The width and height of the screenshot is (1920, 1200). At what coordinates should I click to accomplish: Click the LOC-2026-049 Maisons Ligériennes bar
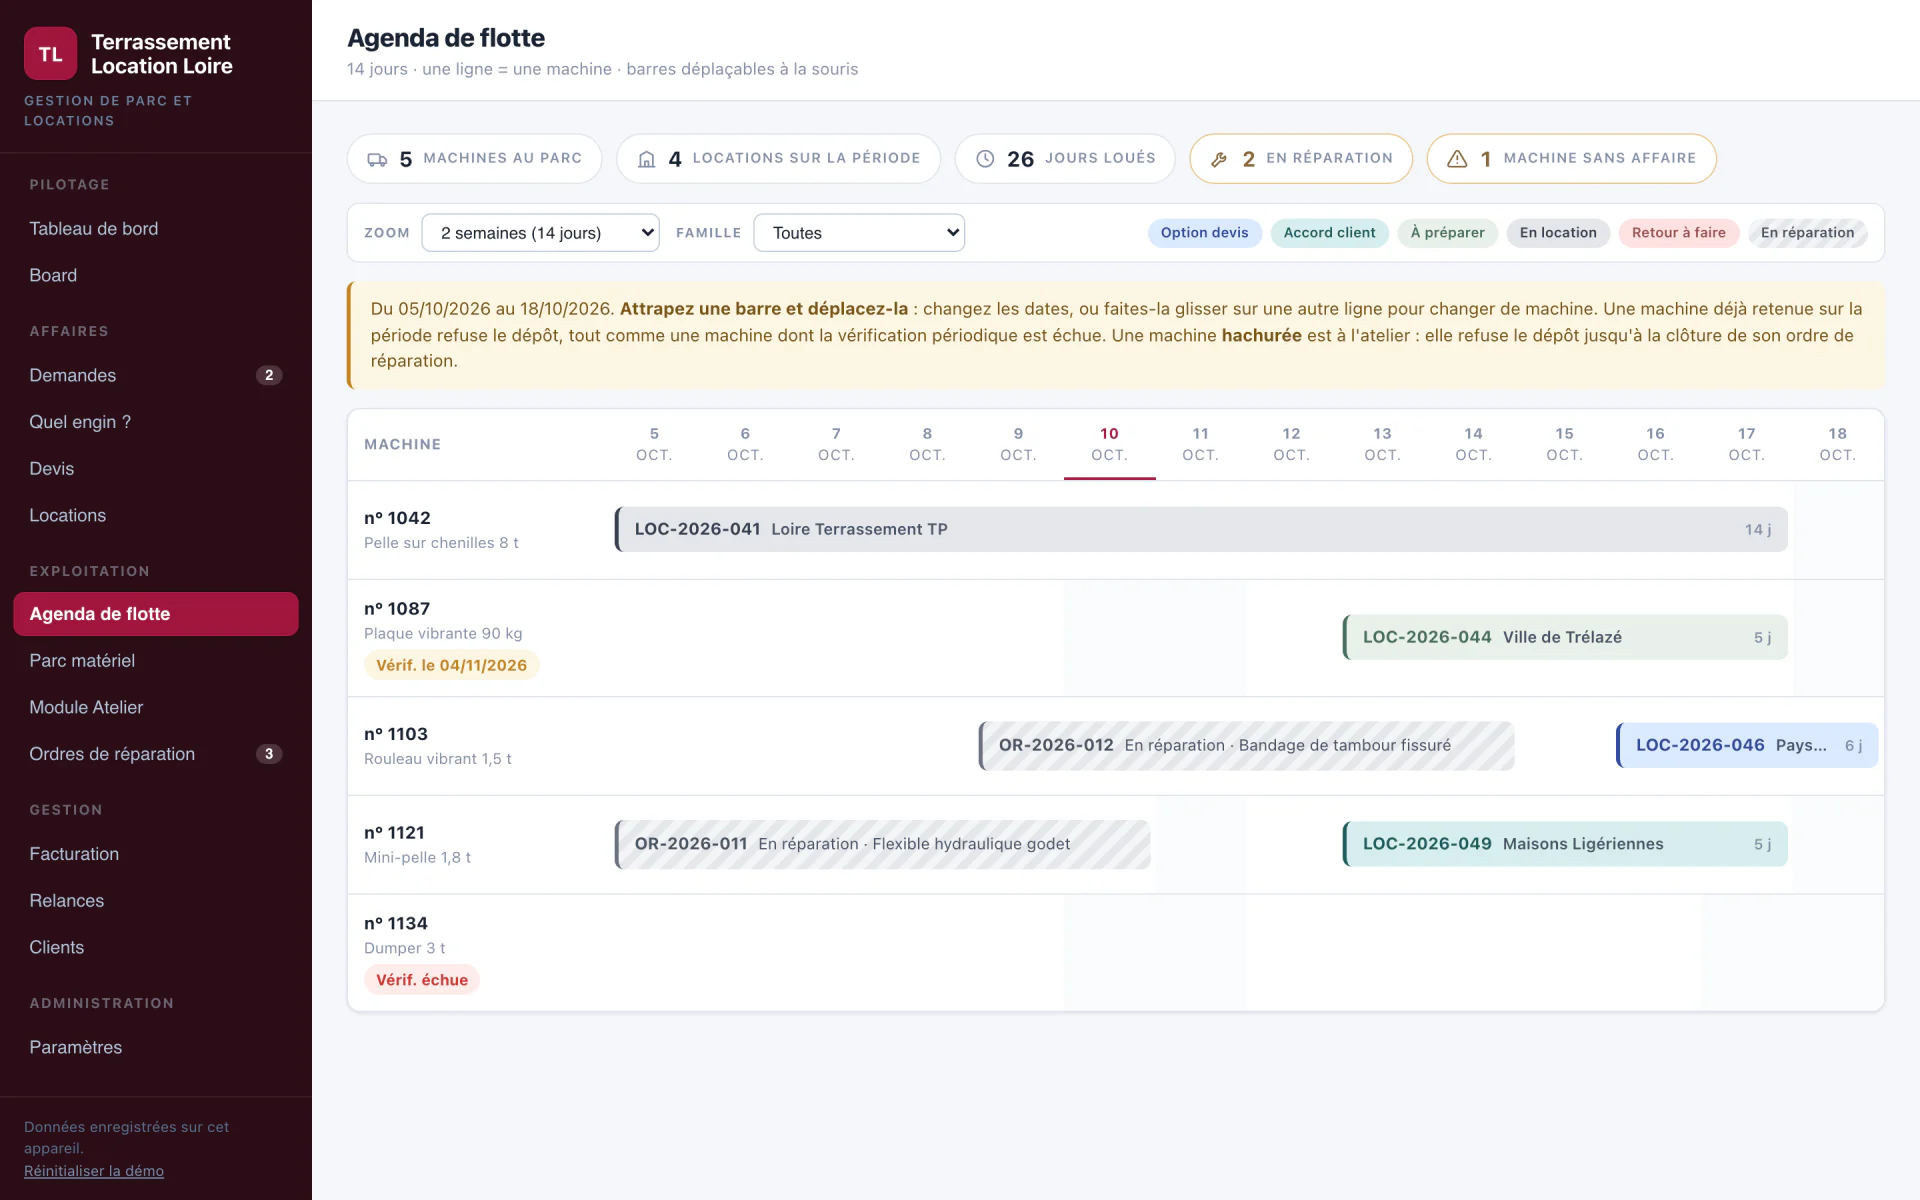(1565, 844)
